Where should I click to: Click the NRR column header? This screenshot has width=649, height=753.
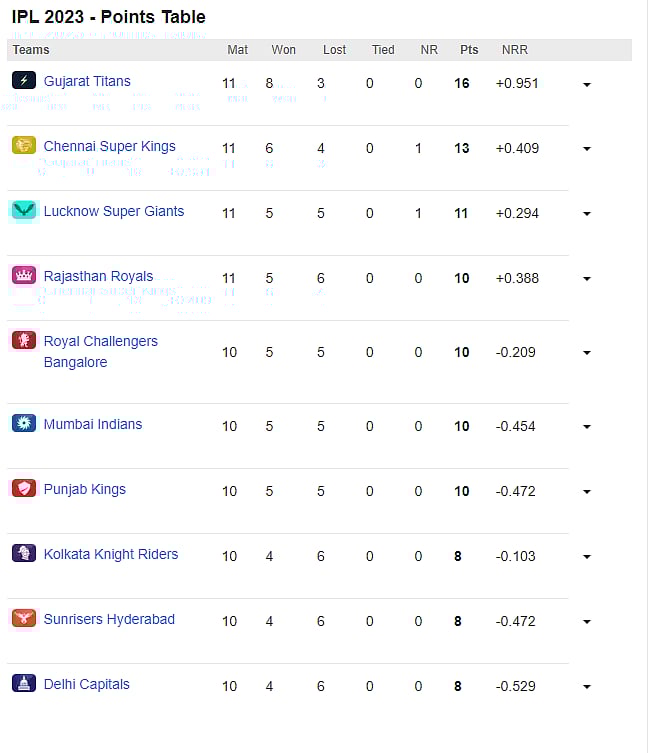tap(515, 50)
